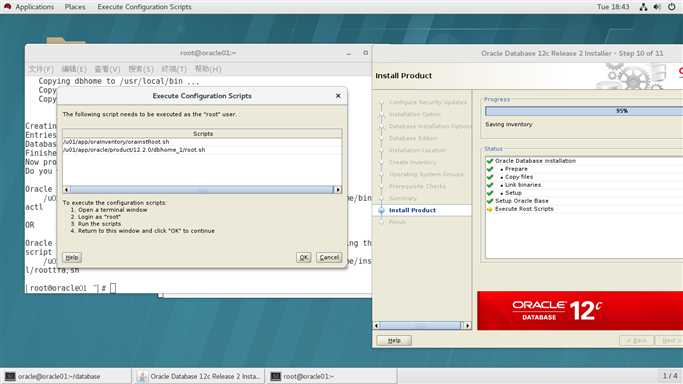Select the orainstRoot.sh script row
Viewport: 683px width, 384px height.
[x=202, y=141]
